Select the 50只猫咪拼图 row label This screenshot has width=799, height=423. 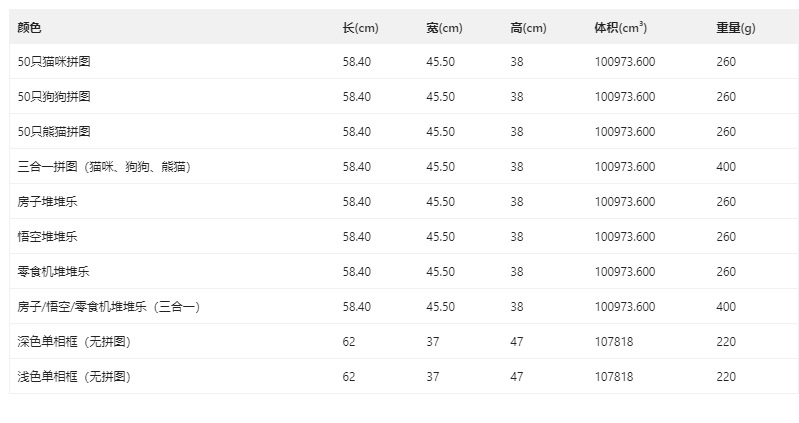(x=55, y=62)
